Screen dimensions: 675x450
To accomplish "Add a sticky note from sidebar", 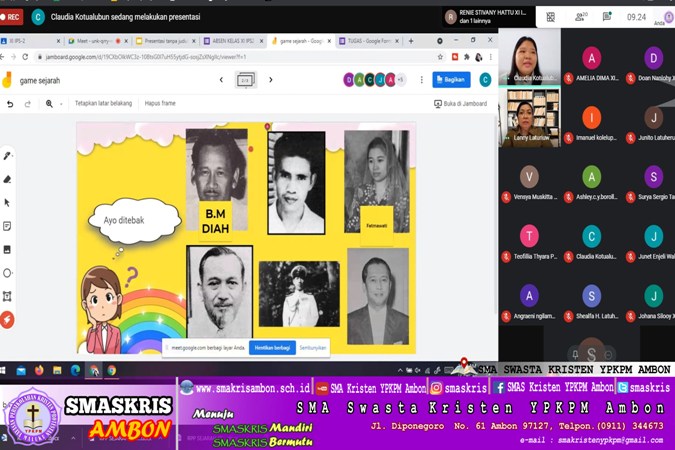I will point(8,226).
